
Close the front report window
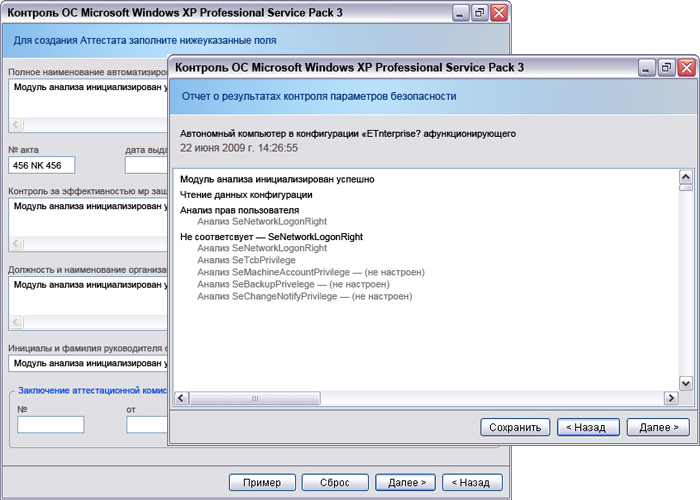coord(687,68)
